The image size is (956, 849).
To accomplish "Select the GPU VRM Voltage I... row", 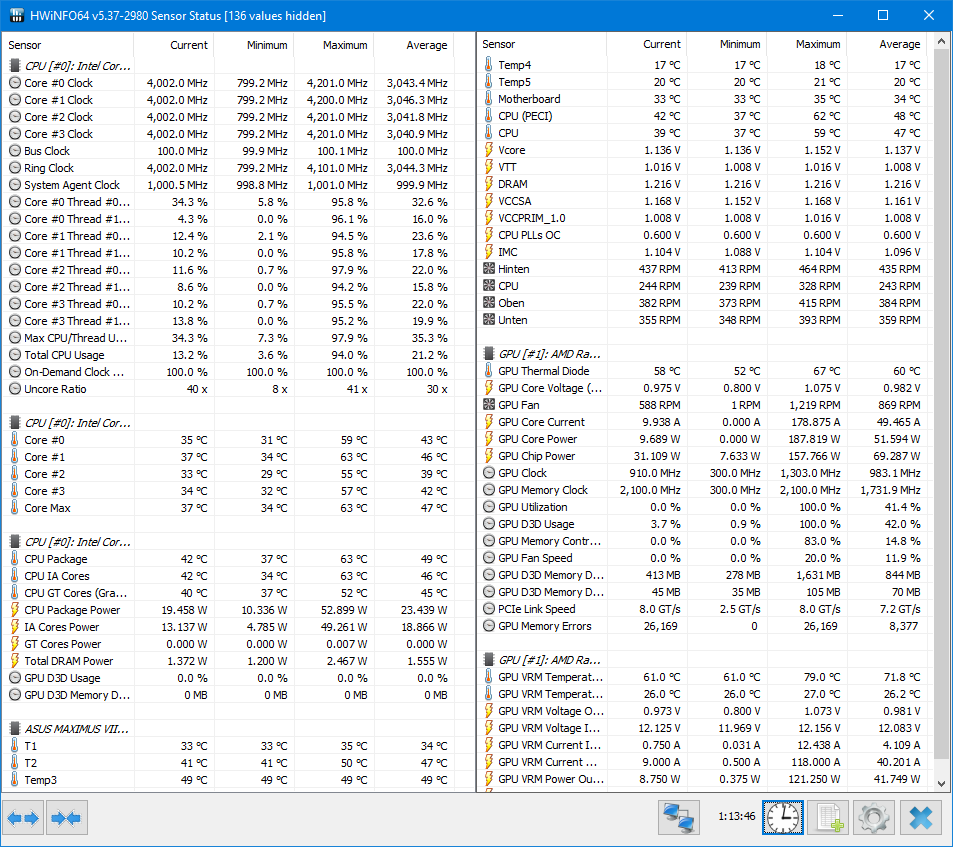I will point(702,728).
